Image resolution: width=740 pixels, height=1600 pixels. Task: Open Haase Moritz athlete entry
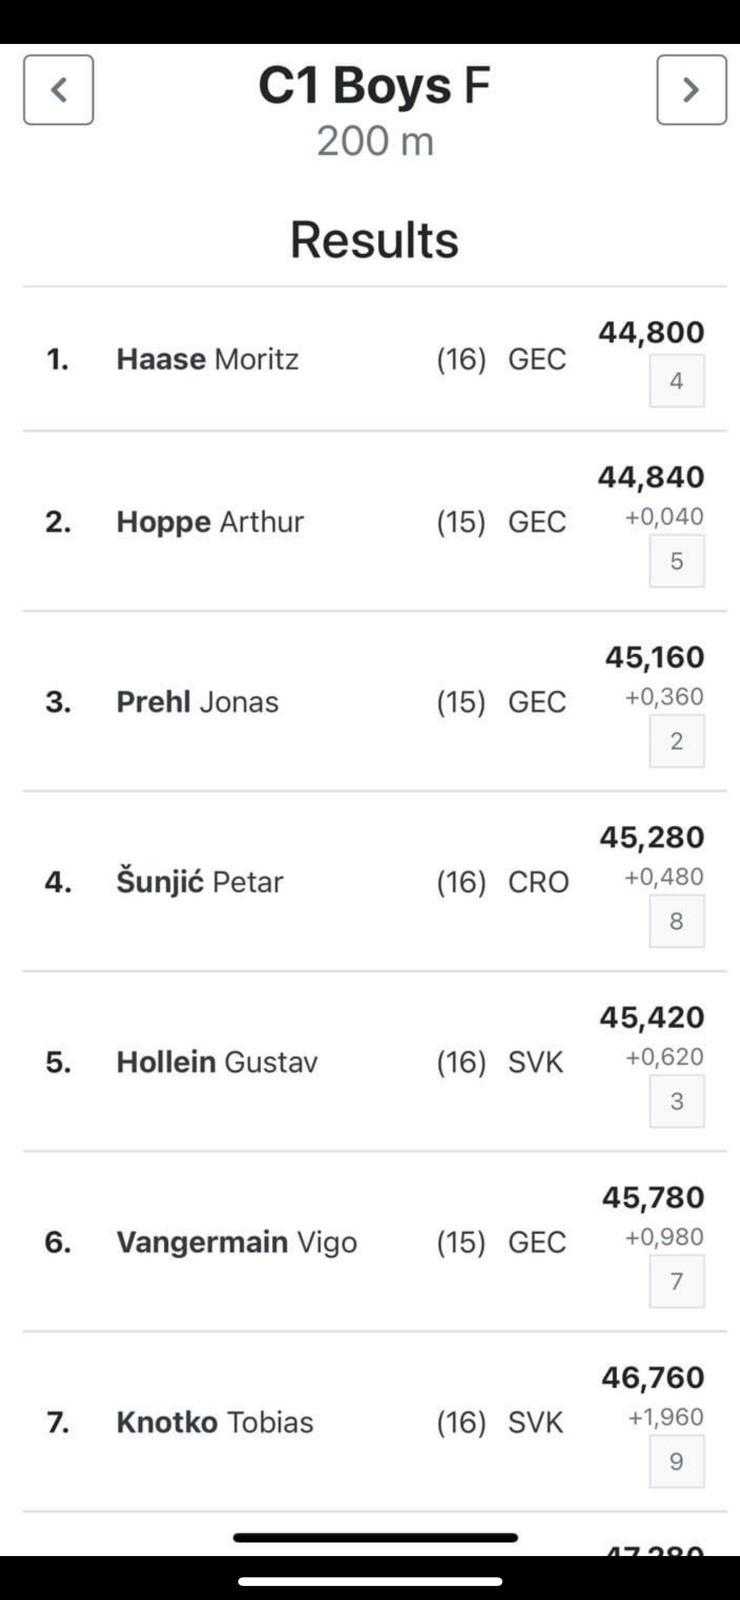208,359
